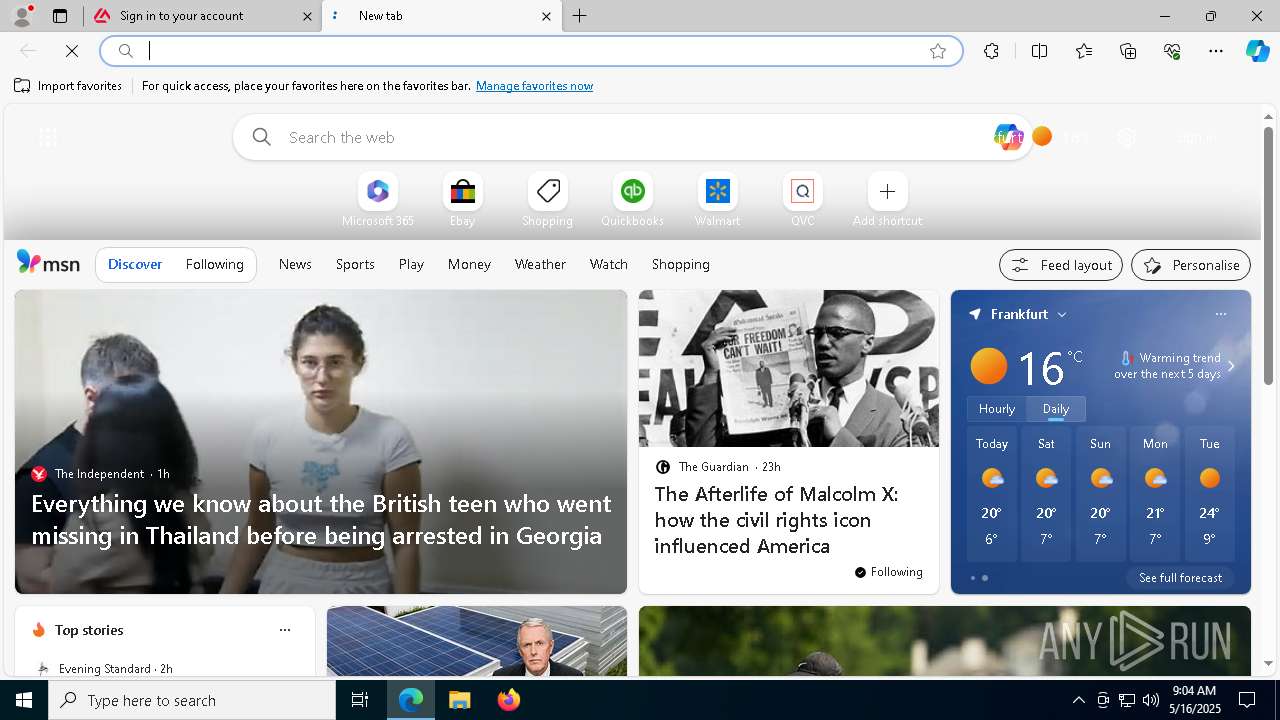This screenshot has width=1280, height=720.
Task: Open the browser profile icon
Action: pyautogui.click(x=22, y=16)
